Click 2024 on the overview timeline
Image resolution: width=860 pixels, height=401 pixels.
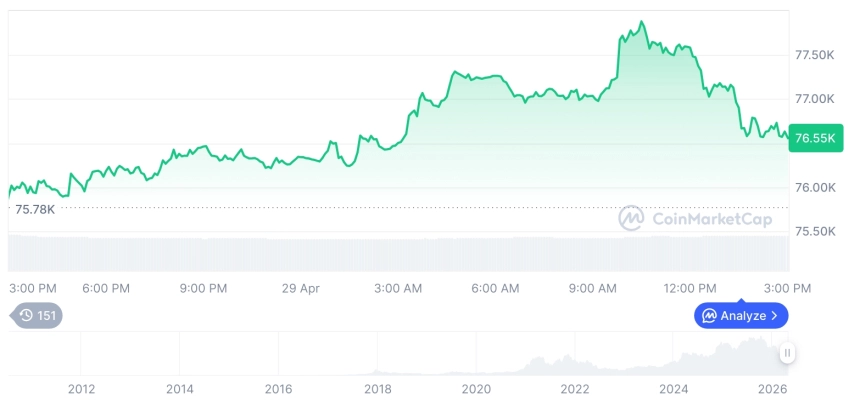pyautogui.click(x=674, y=388)
